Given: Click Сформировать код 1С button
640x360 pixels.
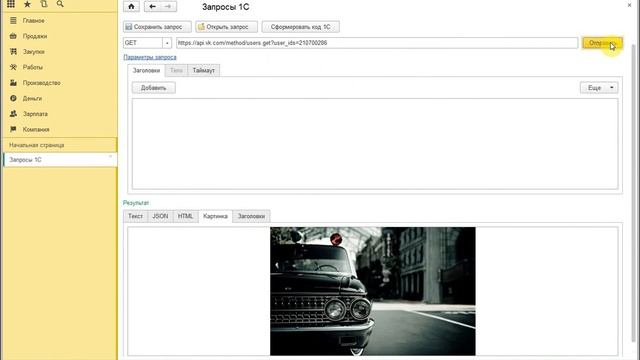Looking at the screenshot, I should point(300,27).
